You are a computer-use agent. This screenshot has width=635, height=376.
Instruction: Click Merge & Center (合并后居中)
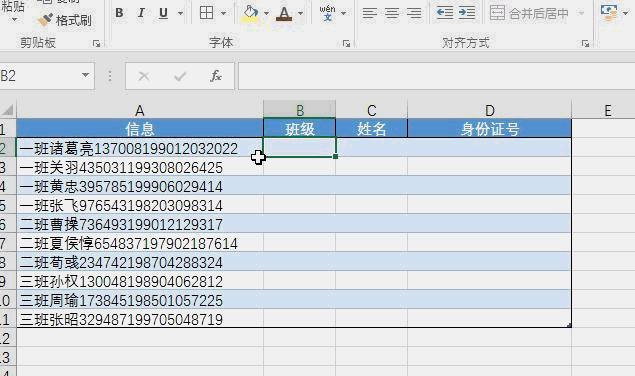point(529,13)
